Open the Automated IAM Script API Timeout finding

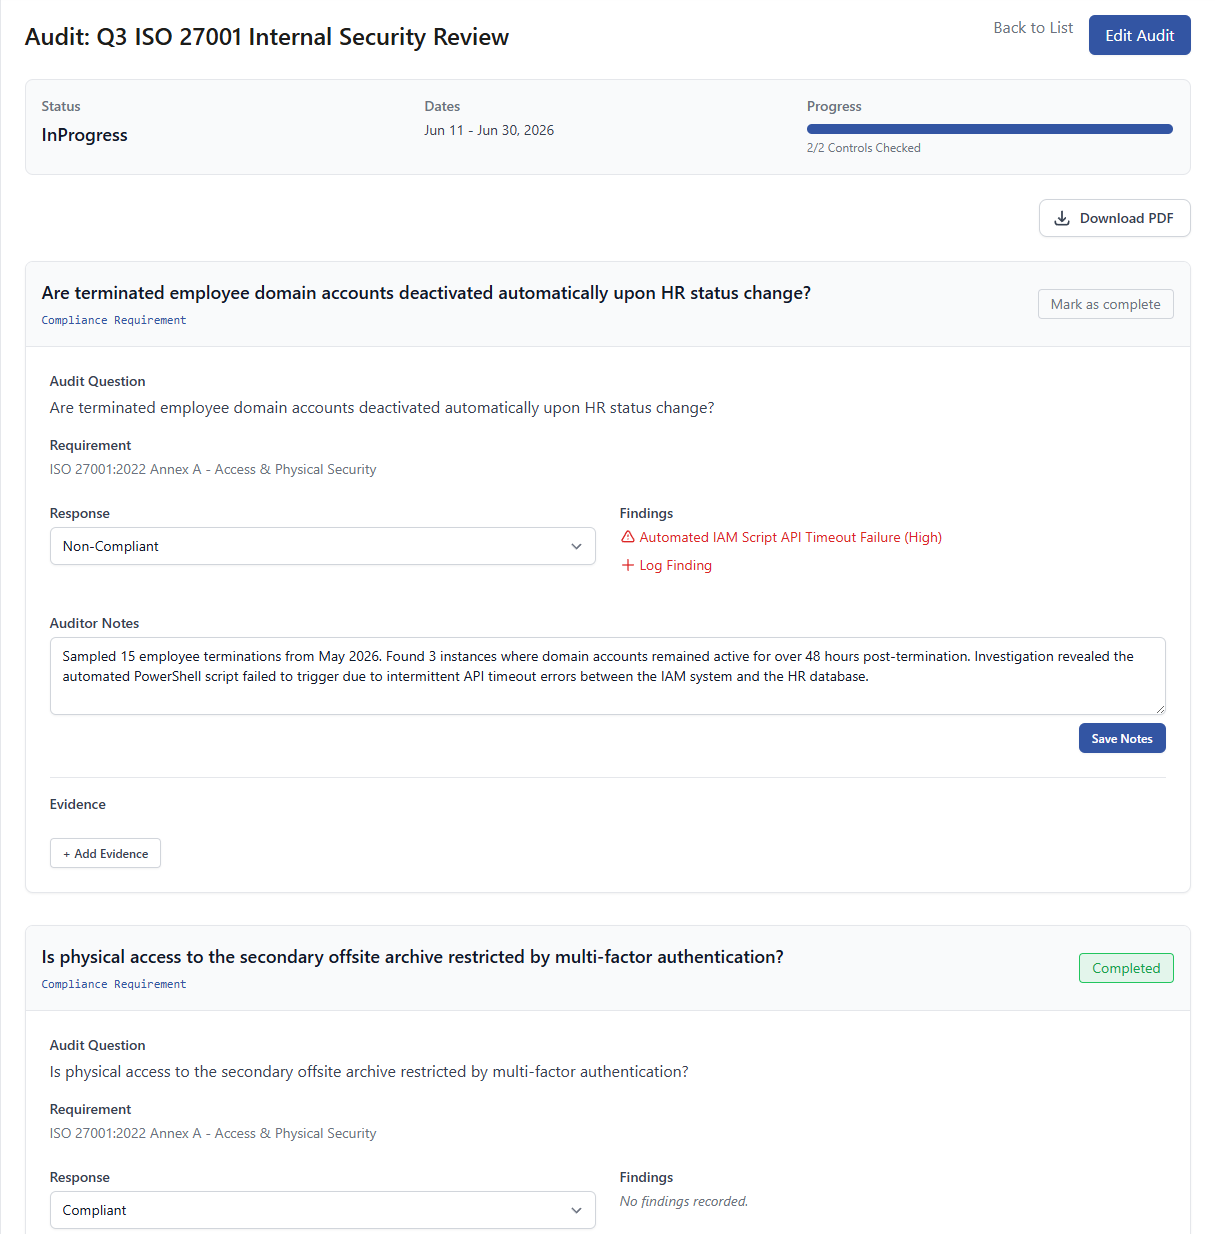790,537
